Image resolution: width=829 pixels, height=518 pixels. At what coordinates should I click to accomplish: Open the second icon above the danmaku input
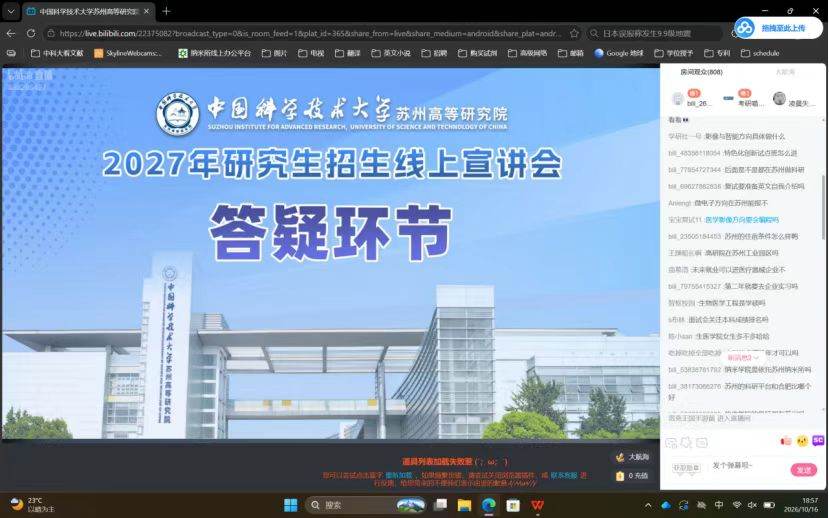[x=686, y=442]
